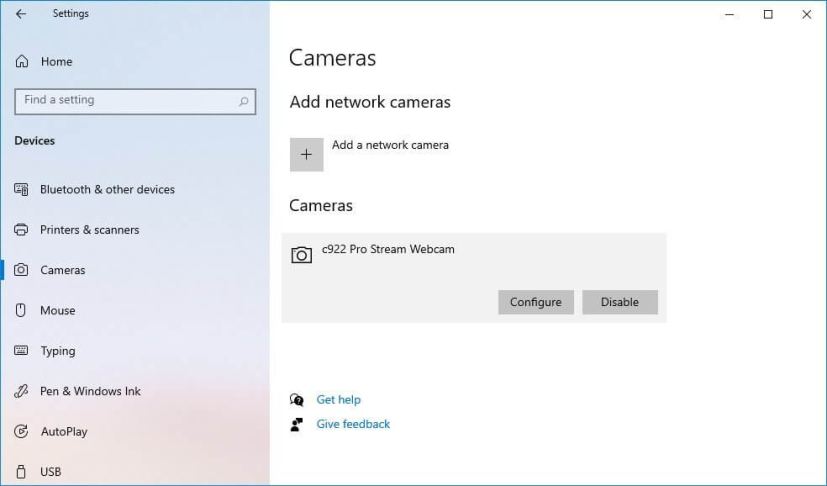Click the Add a network camera label
The height and width of the screenshot is (486, 827).
pos(390,145)
